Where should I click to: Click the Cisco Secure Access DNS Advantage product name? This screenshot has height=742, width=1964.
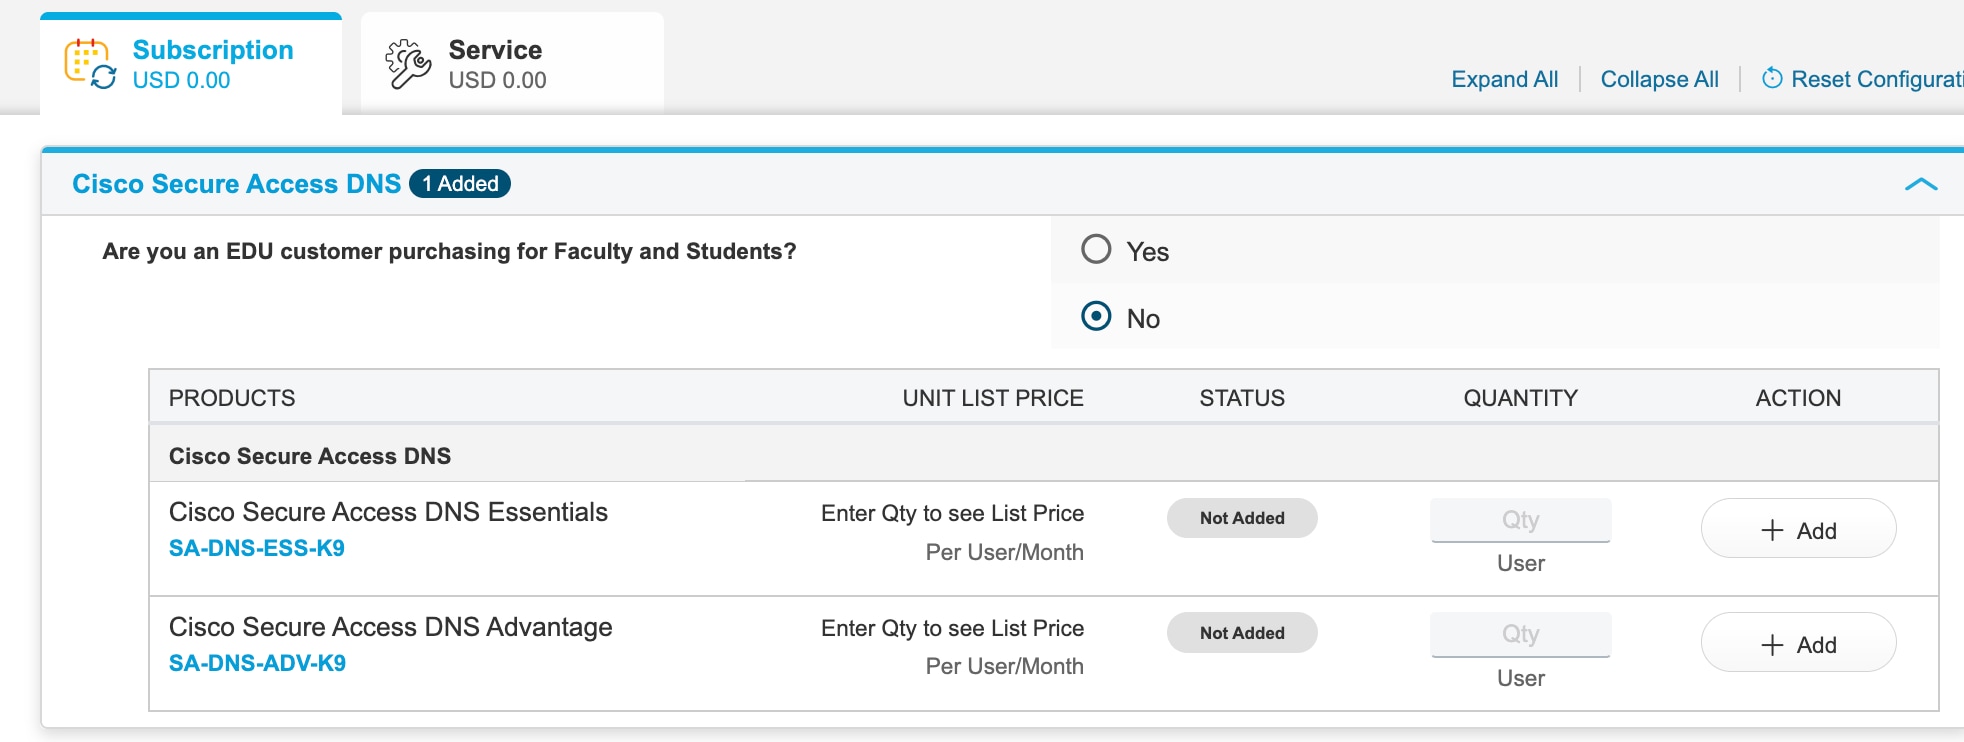pos(390,627)
